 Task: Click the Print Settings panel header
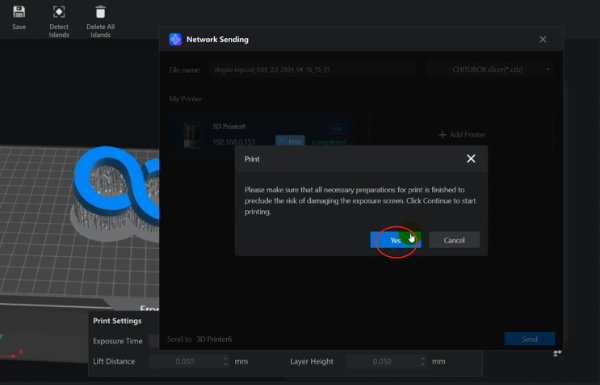click(117, 321)
